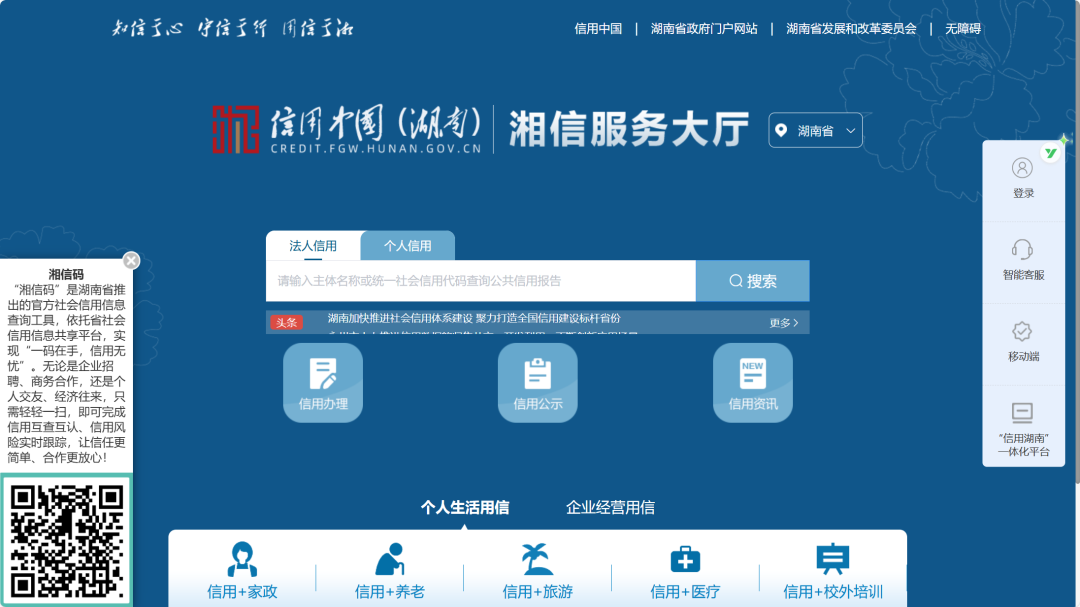Select the 信用+养老 category icon

click(391, 570)
